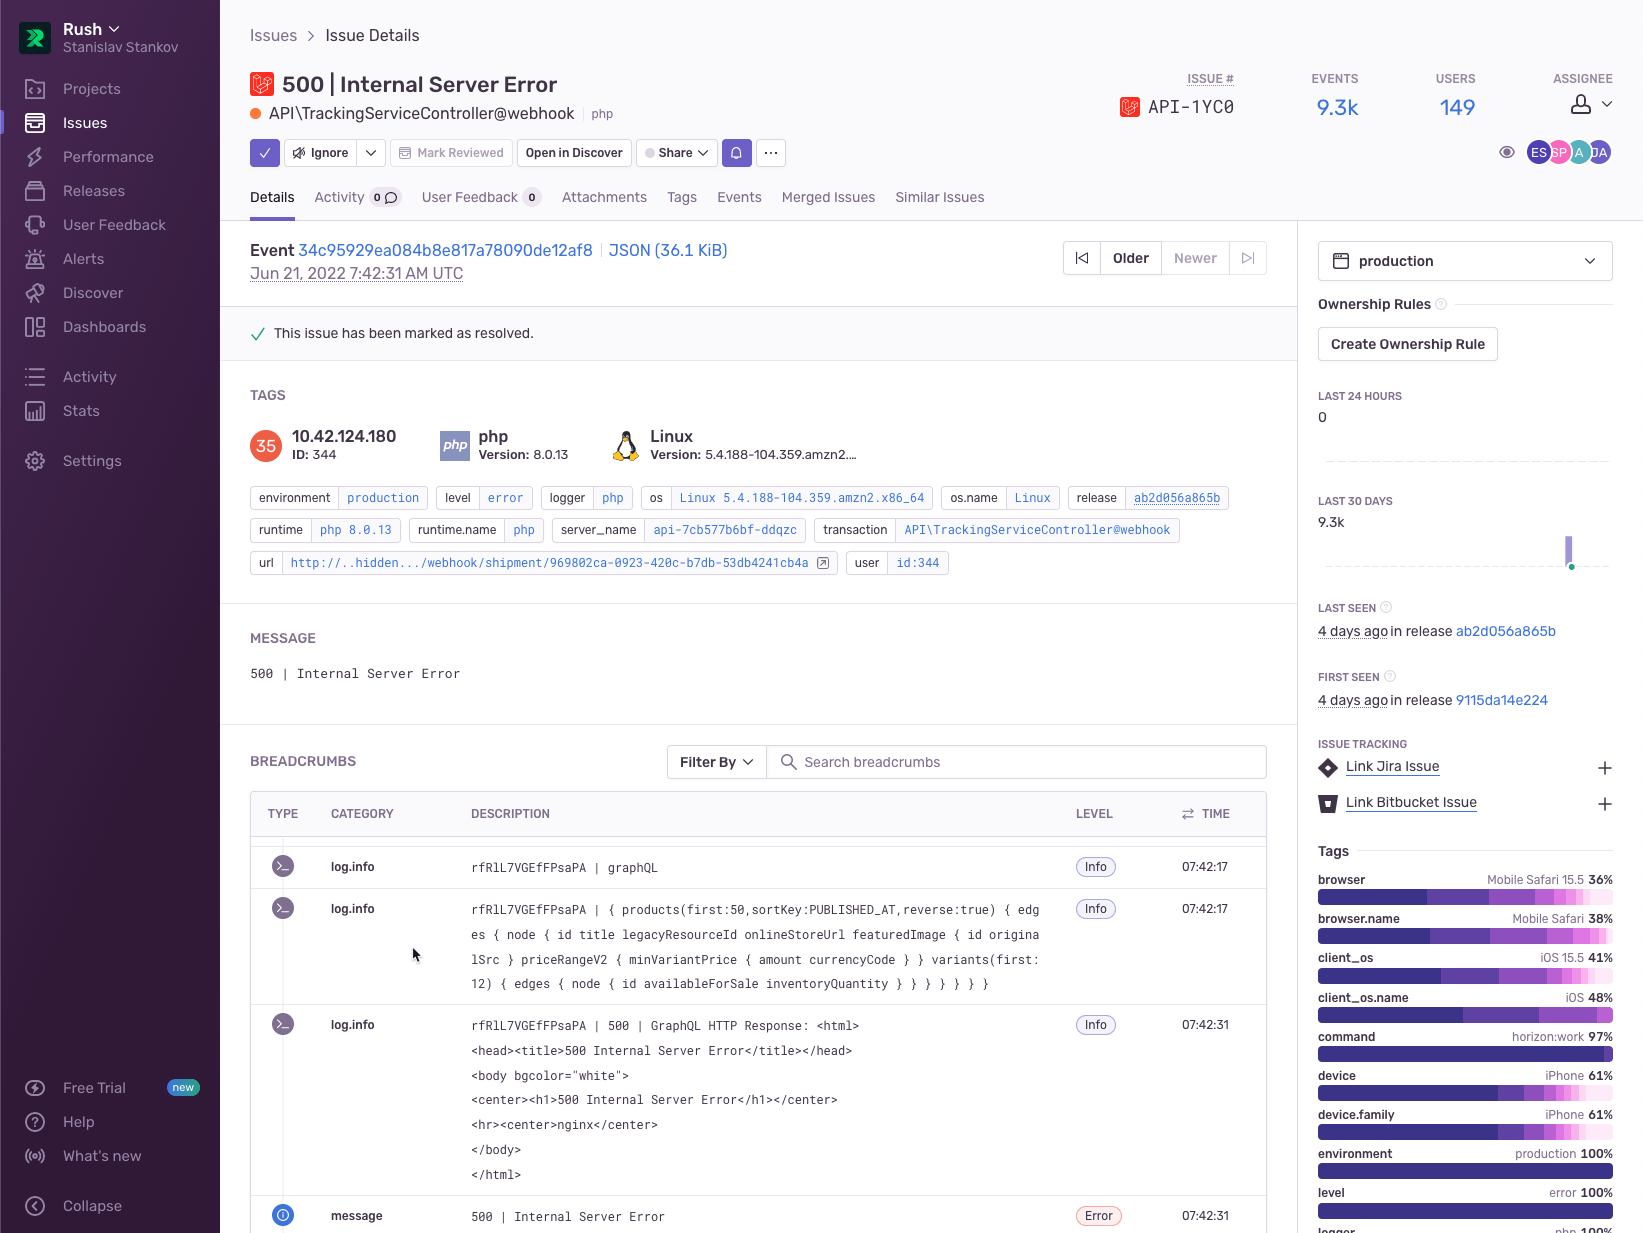Toggle breadcrumbs time sort order
1643x1233 pixels.
[1188, 814]
